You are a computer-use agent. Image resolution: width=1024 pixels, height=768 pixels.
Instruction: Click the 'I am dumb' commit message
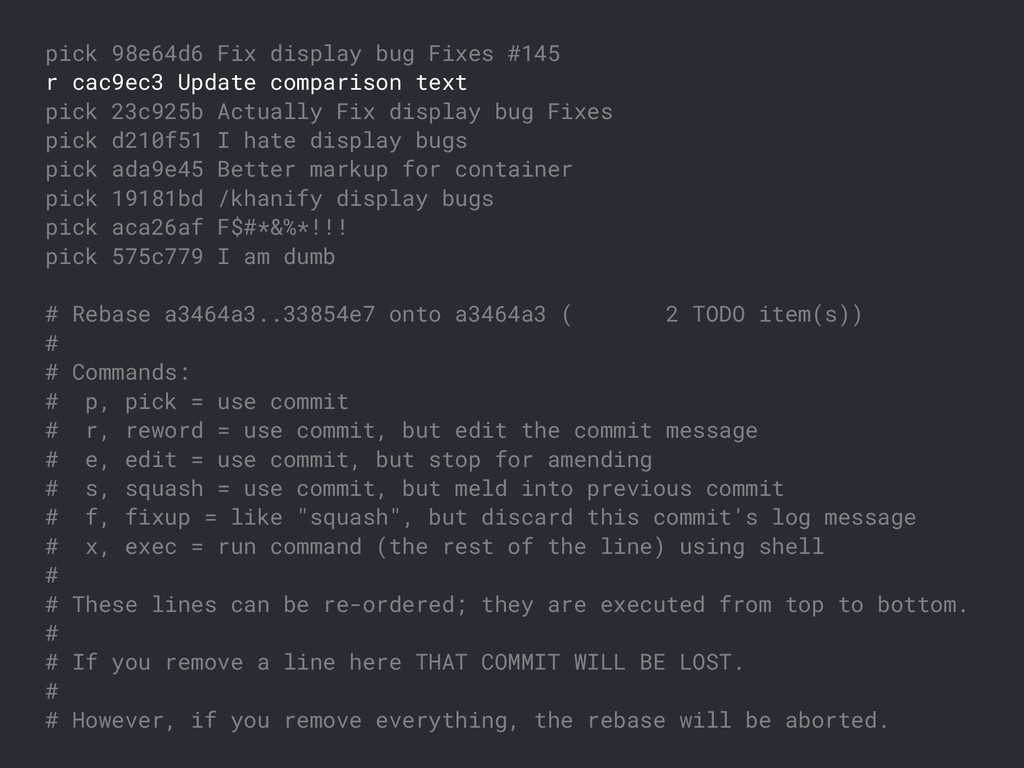(276, 257)
